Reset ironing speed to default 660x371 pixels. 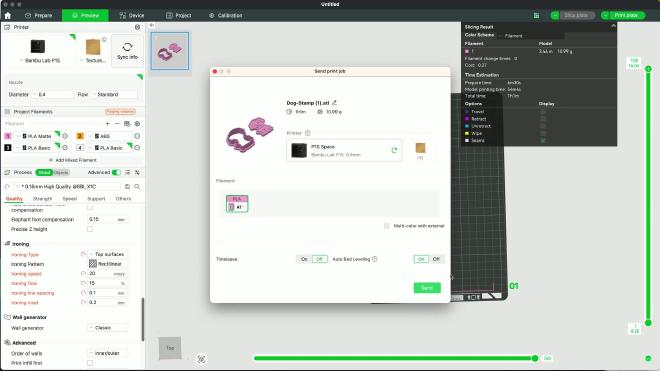pyautogui.click(x=83, y=274)
